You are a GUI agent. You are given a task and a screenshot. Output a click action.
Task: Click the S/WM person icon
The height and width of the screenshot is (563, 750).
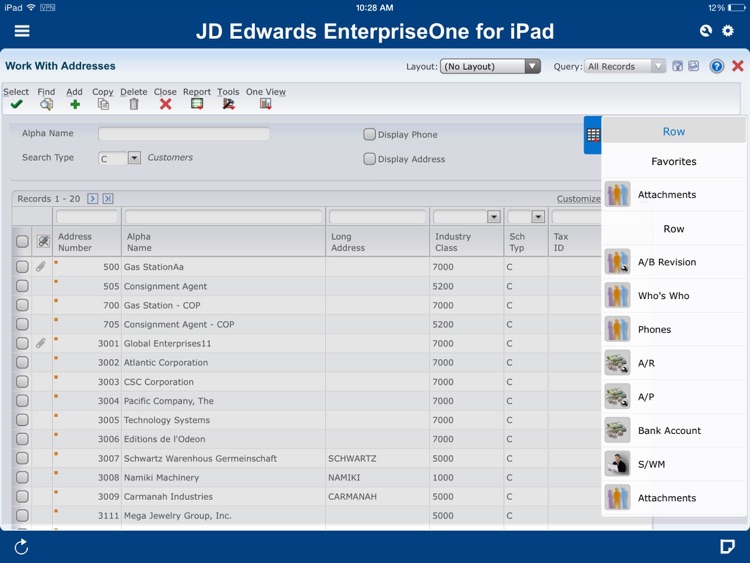618,464
